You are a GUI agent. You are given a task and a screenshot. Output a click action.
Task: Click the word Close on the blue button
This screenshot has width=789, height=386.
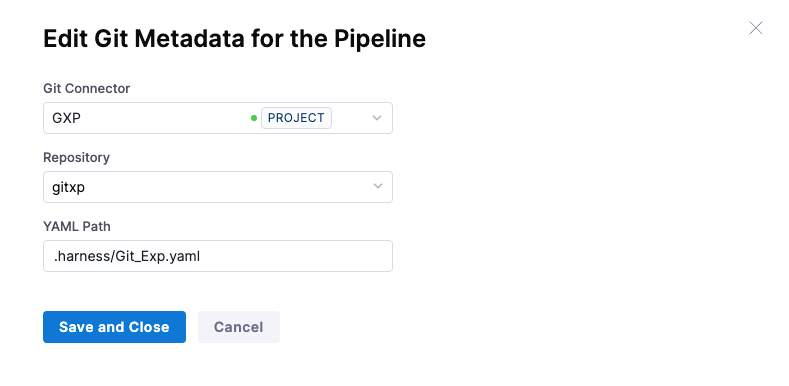(x=149, y=327)
